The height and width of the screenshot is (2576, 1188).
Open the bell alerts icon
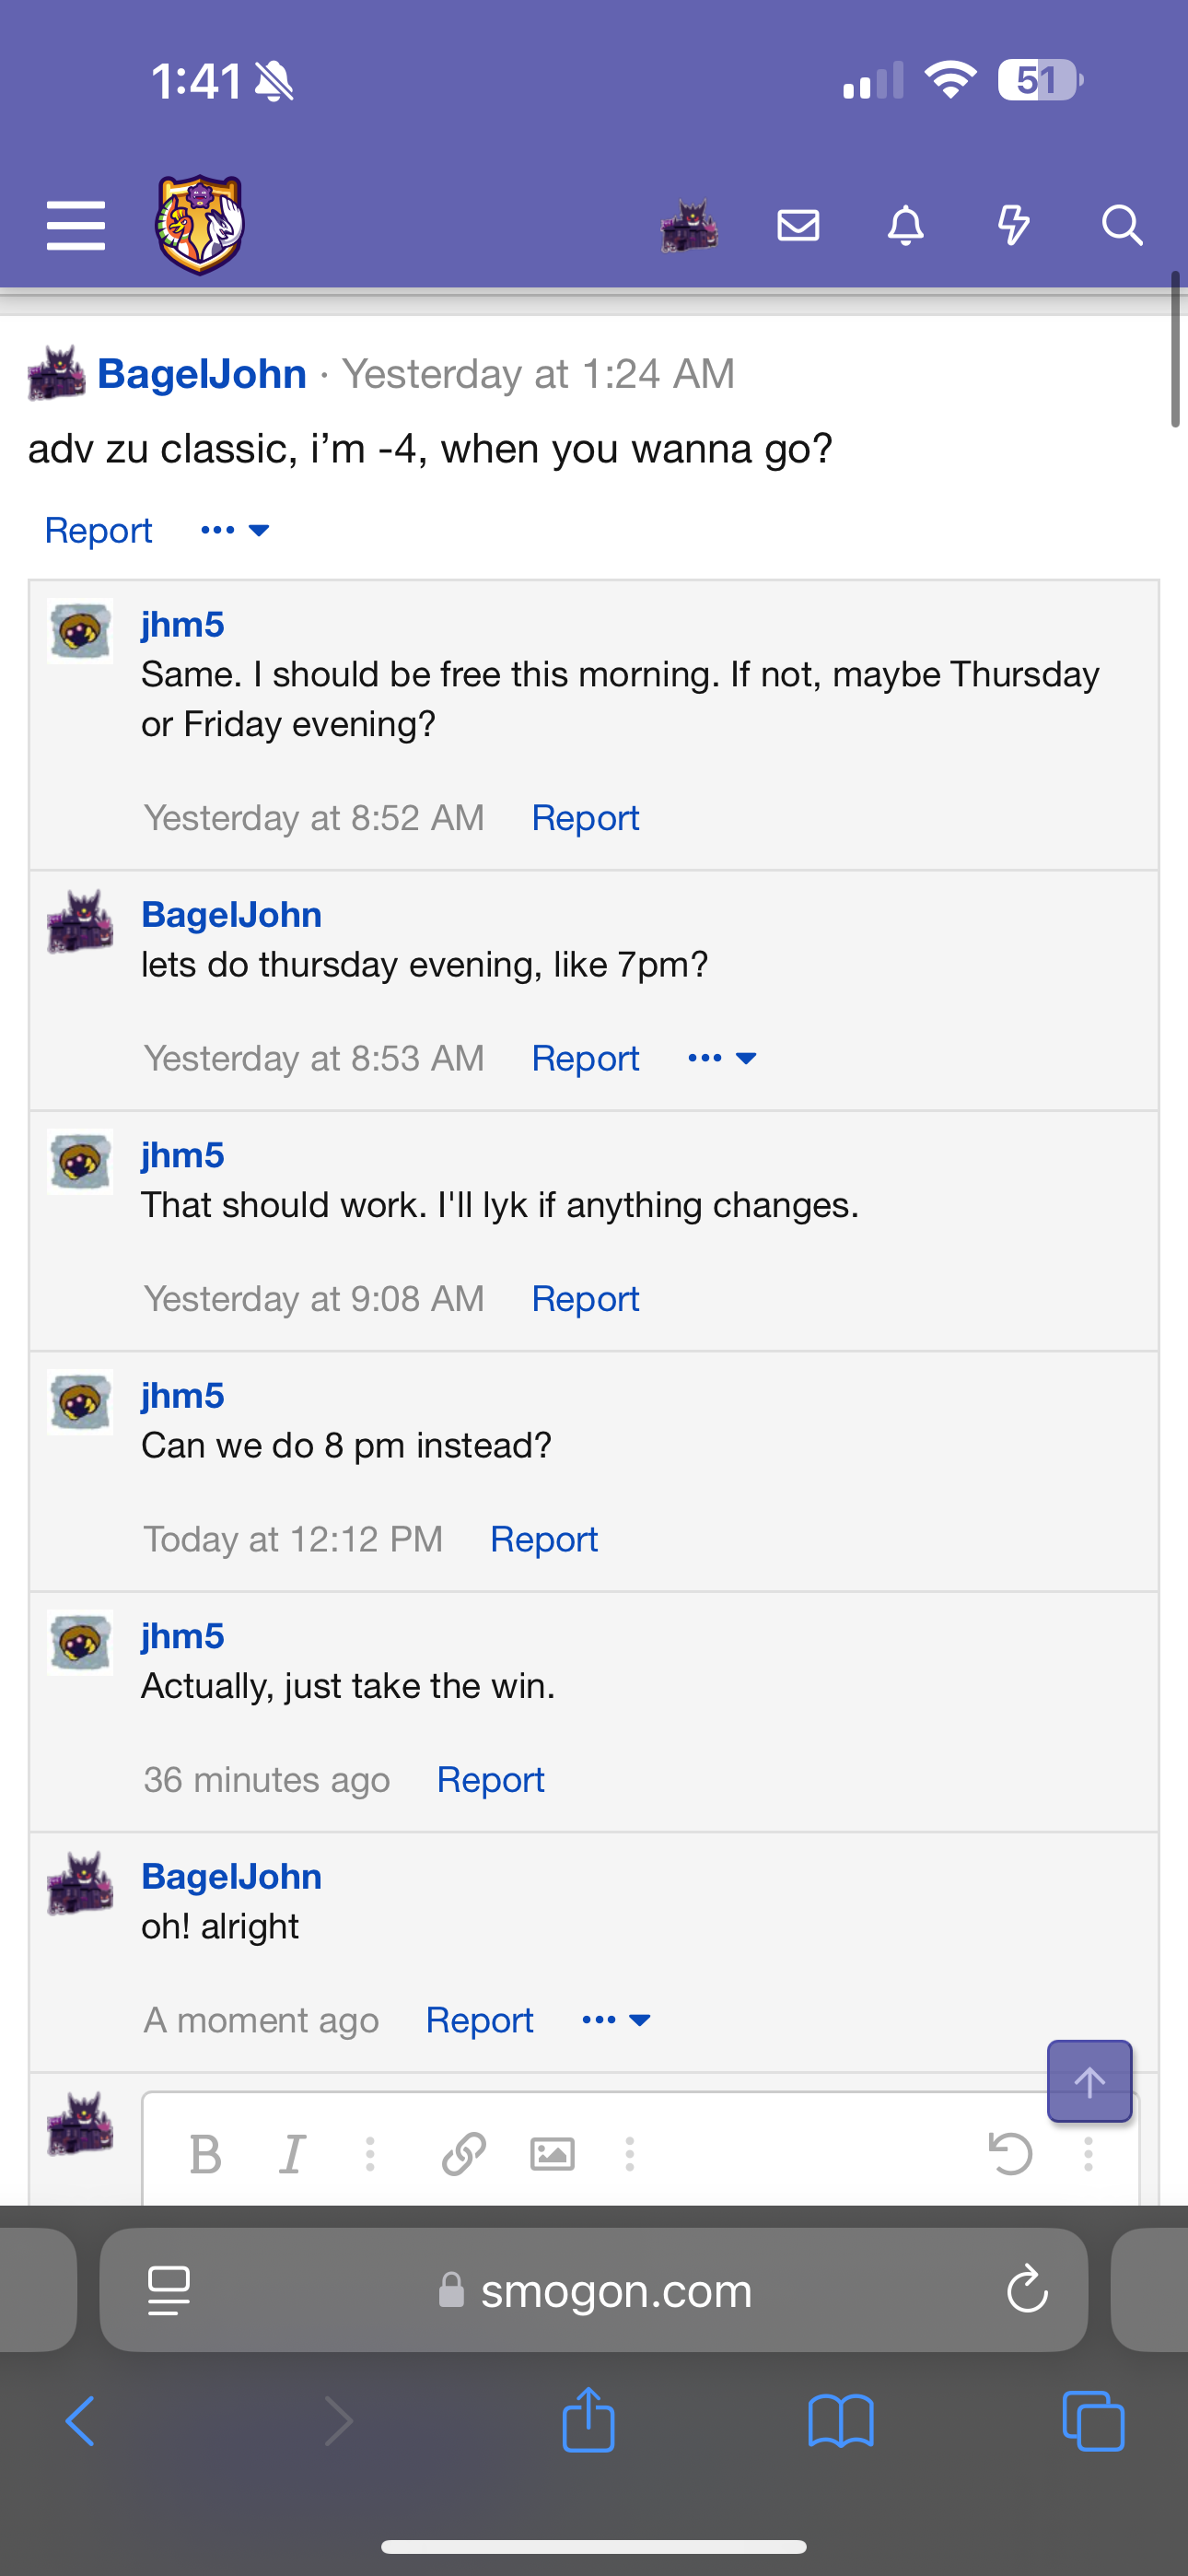(906, 225)
